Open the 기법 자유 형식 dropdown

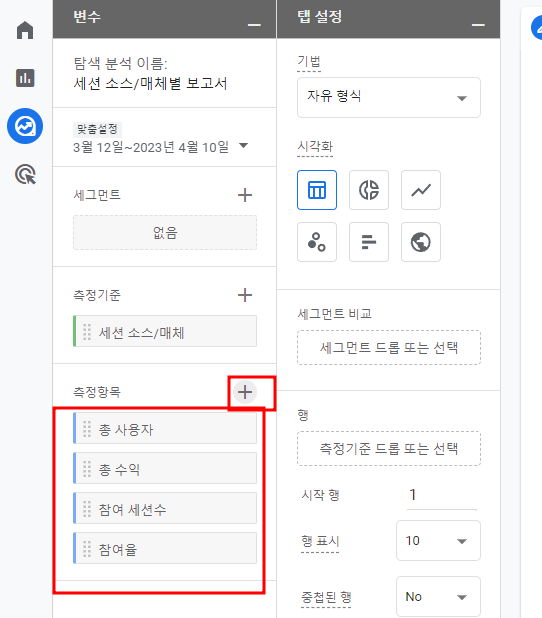coord(389,97)
